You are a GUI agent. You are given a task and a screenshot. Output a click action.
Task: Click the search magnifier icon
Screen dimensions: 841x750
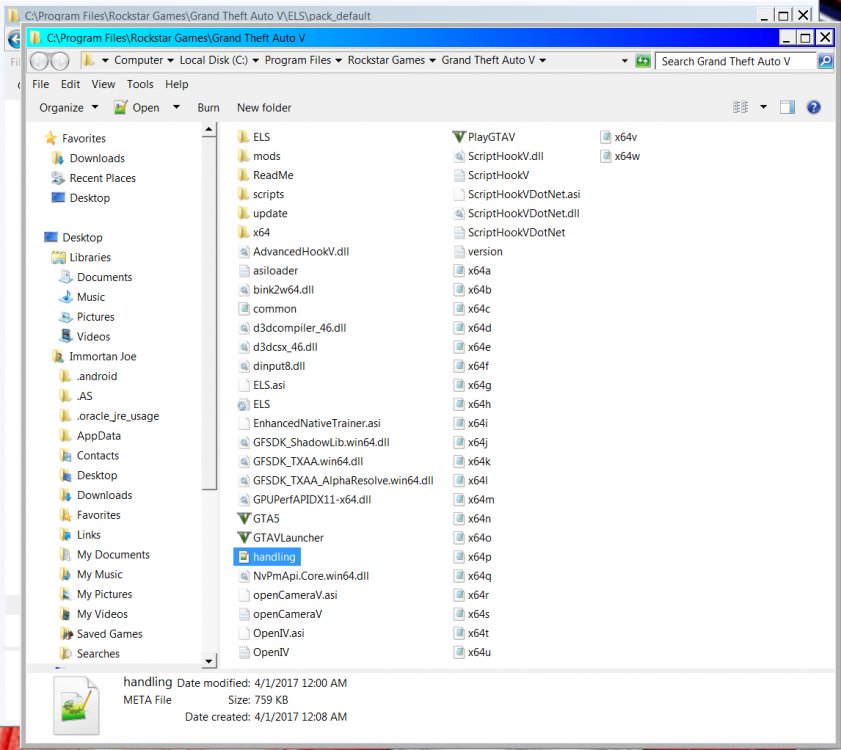(825, 61)
